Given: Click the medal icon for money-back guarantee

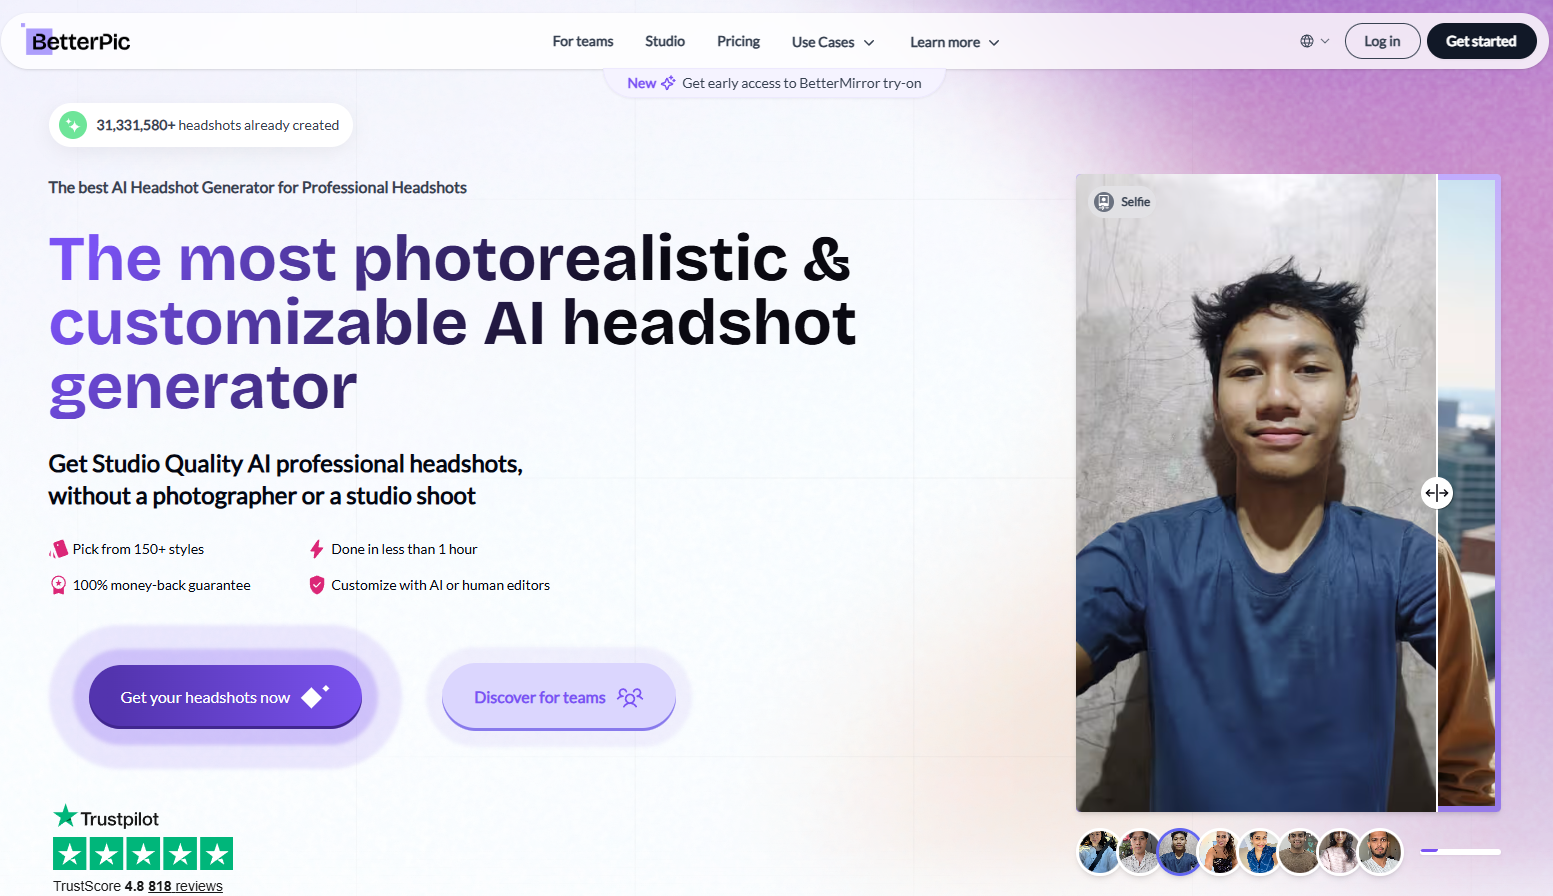Looking at the screenshot, I should pyautogui.click(x=57, y=585).
